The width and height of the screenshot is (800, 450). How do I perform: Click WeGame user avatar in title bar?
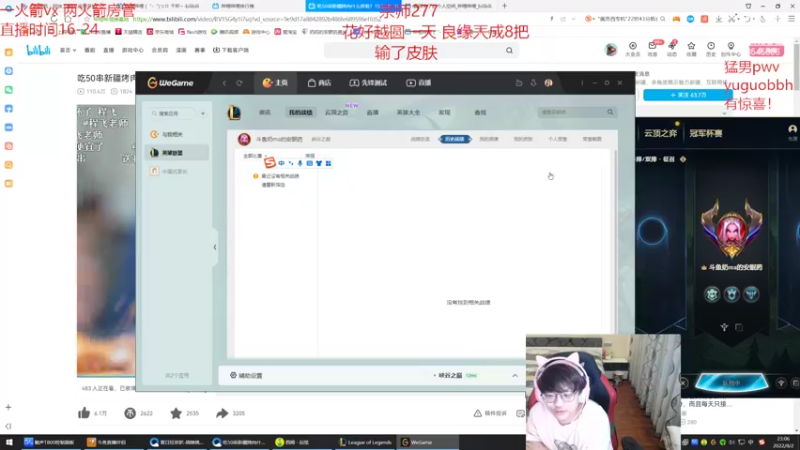[548, 83]
